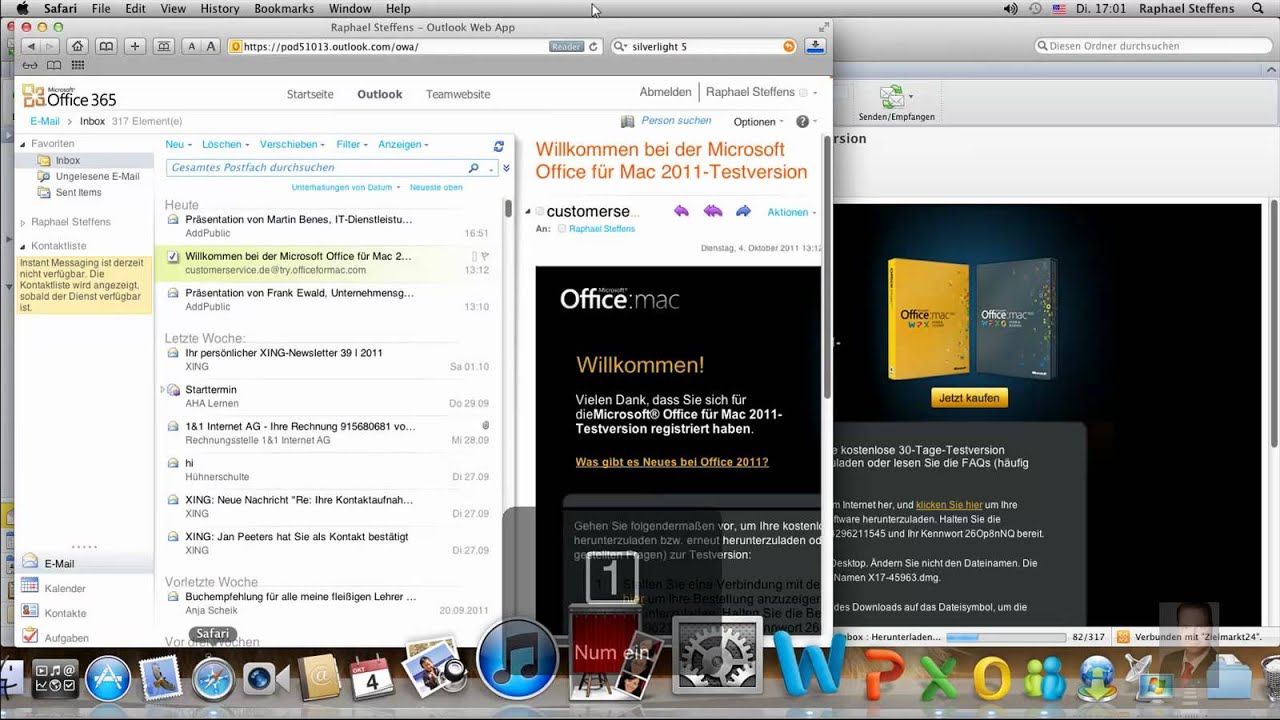This screenshot has height=720, width=1280.
Task: Reply all with the double purple arrow
Action: [713, 211]
